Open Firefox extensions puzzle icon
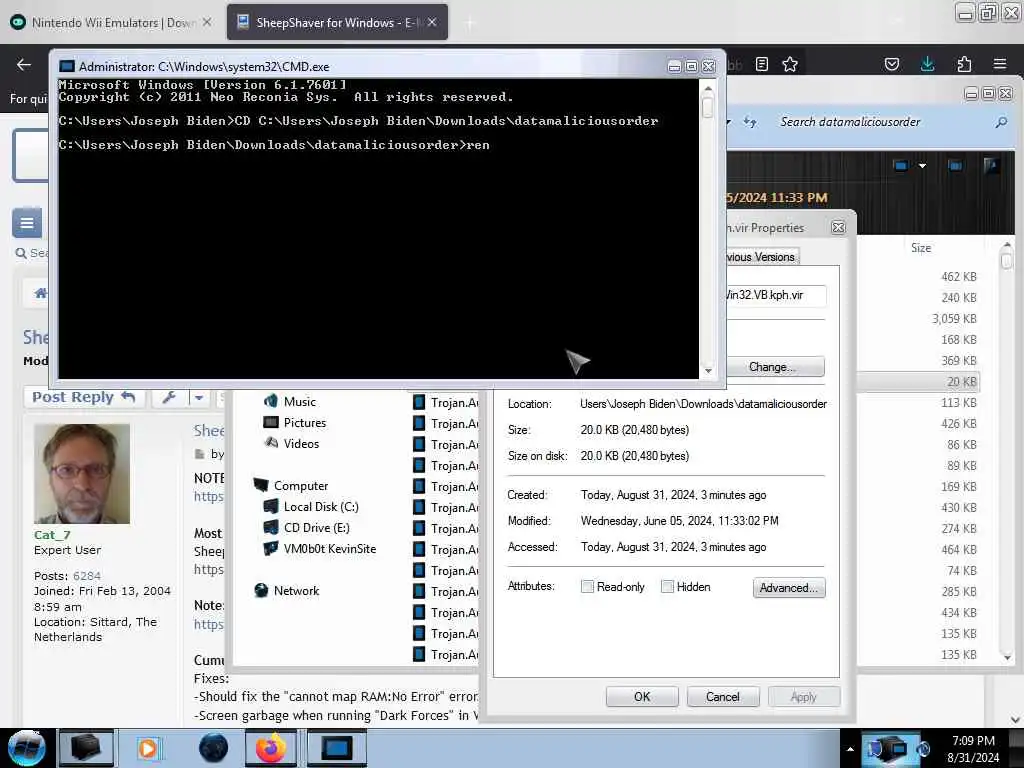The height and width of the screenshot is (768, 1024). point(964,64)
